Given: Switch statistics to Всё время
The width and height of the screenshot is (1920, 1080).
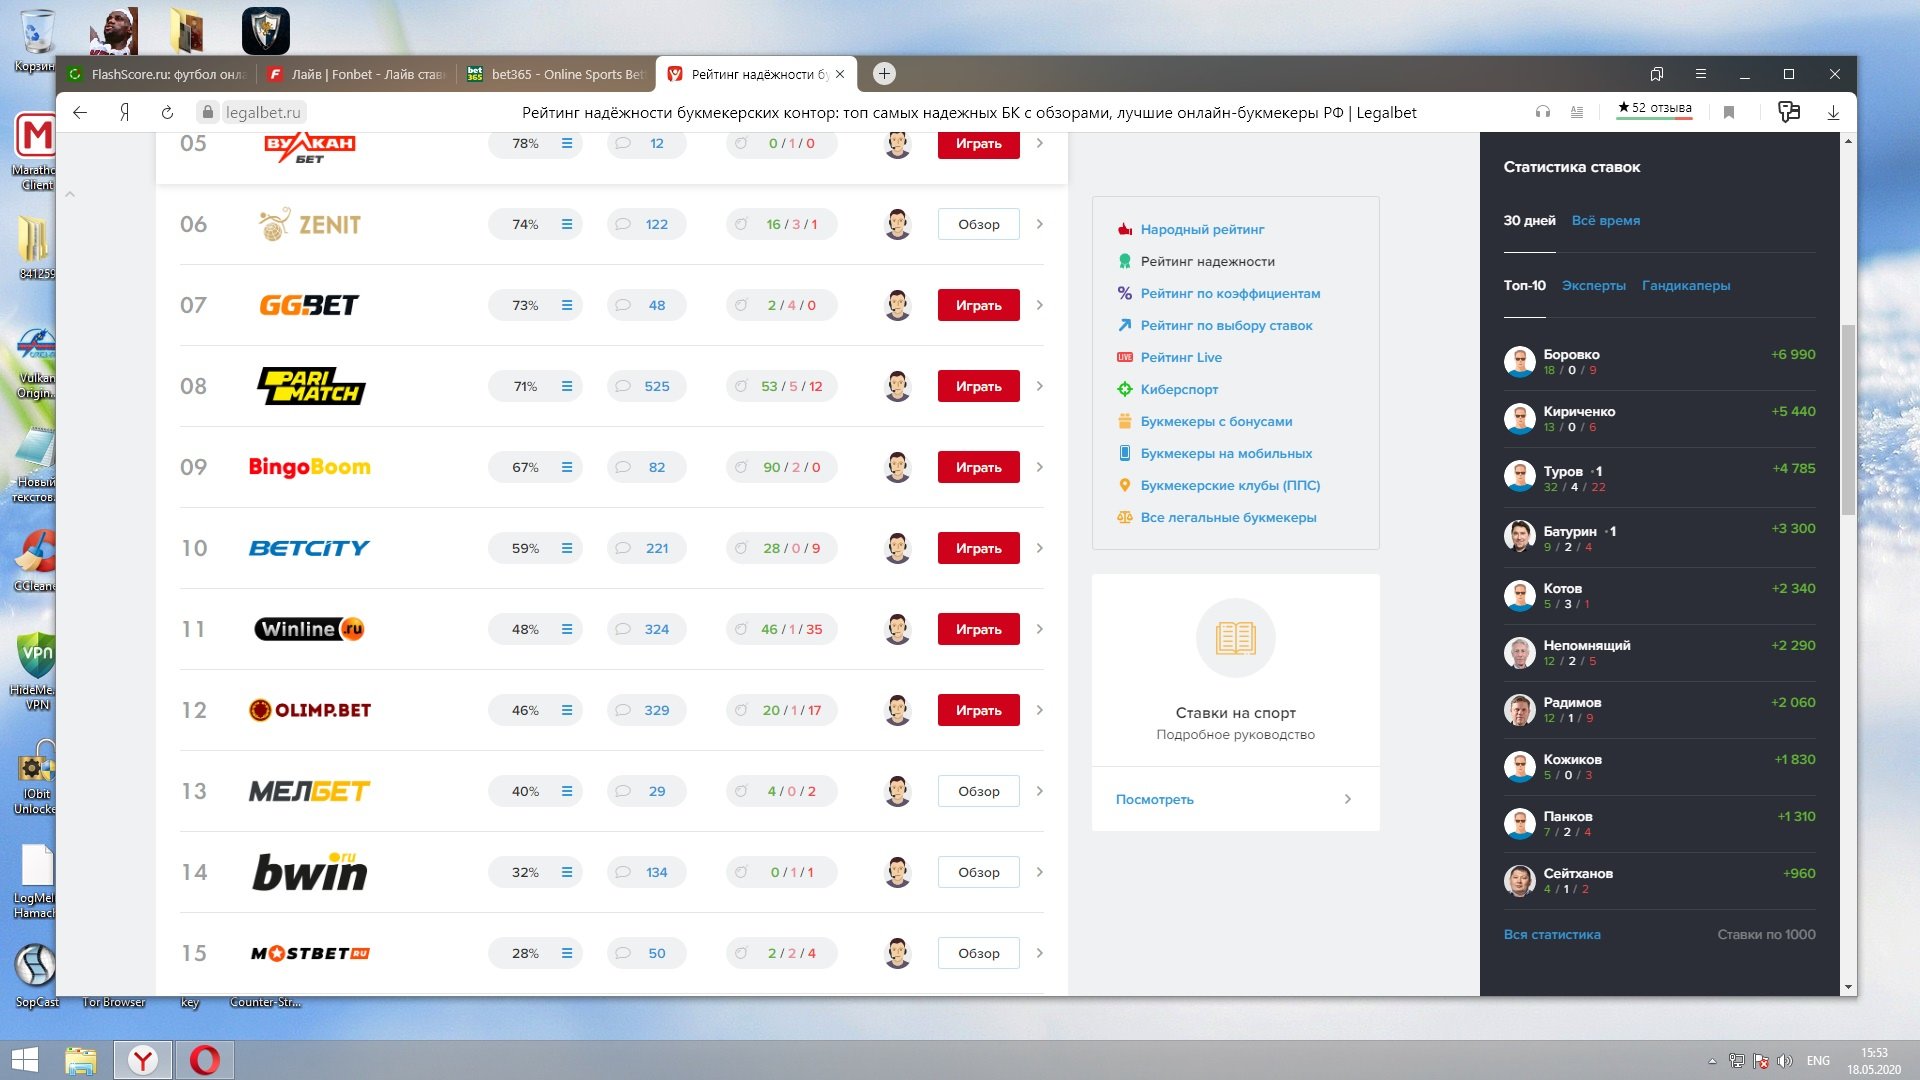Looking at the screenshot, I should 1605,221.
